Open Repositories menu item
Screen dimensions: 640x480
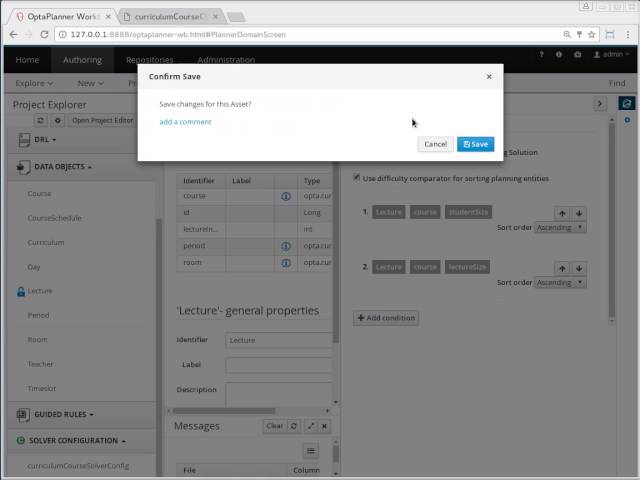tap(149, 60)
